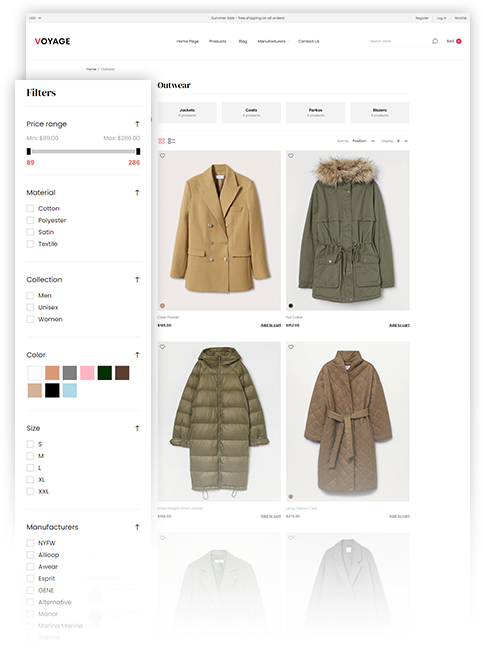483x648 pixels.
Task: Click Home in the breadcrumb
Action: 91,69
